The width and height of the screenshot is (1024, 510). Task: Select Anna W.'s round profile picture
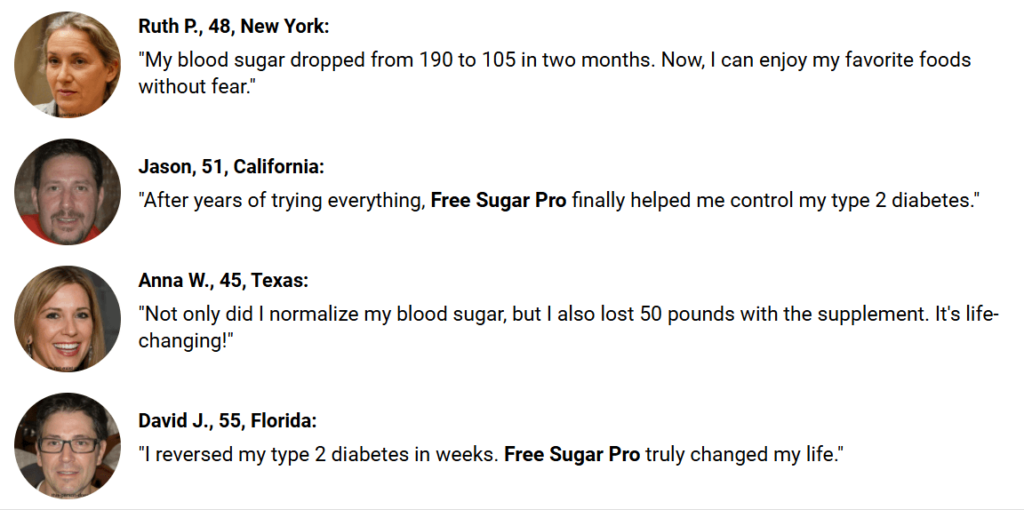point(67,319)
